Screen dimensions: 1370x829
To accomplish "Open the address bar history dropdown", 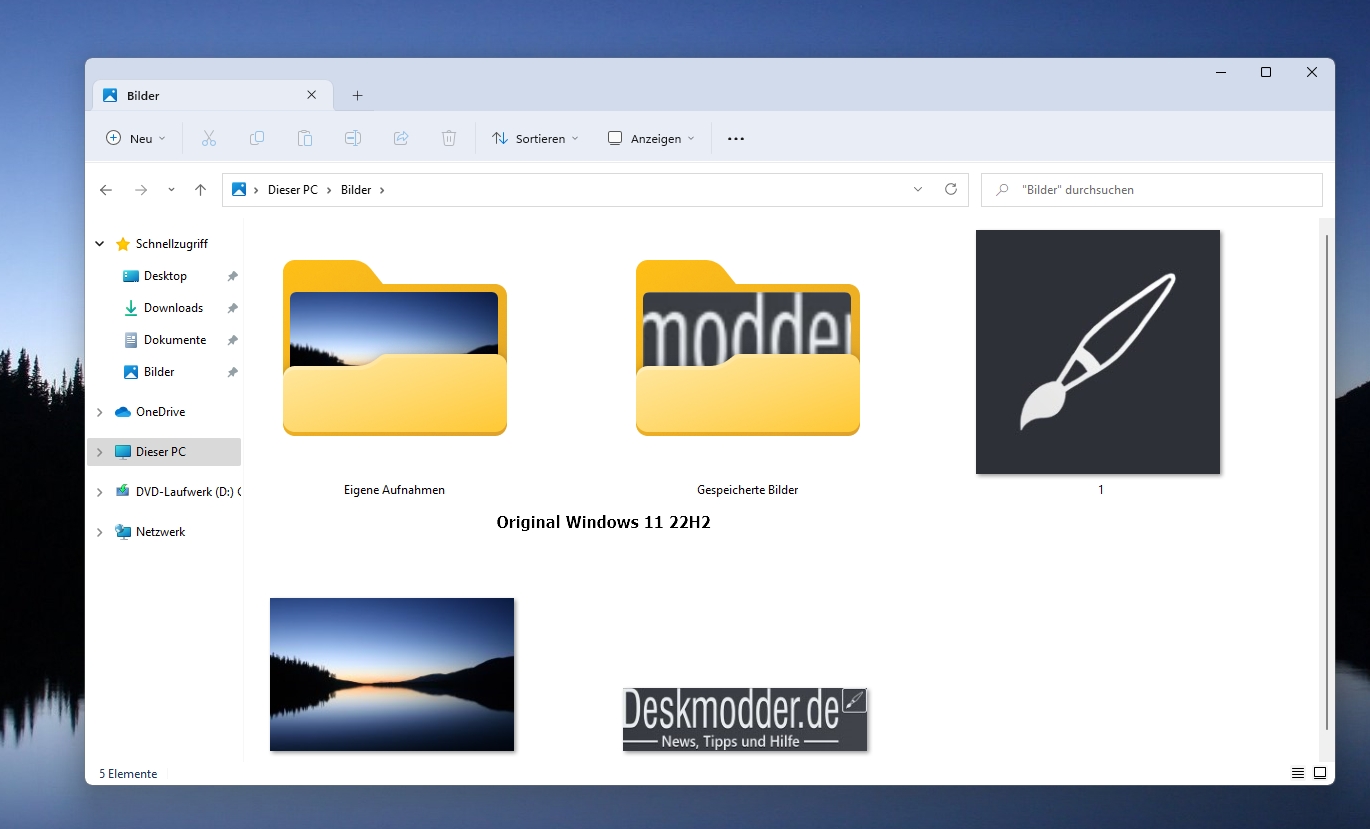I will coord(918,189).
